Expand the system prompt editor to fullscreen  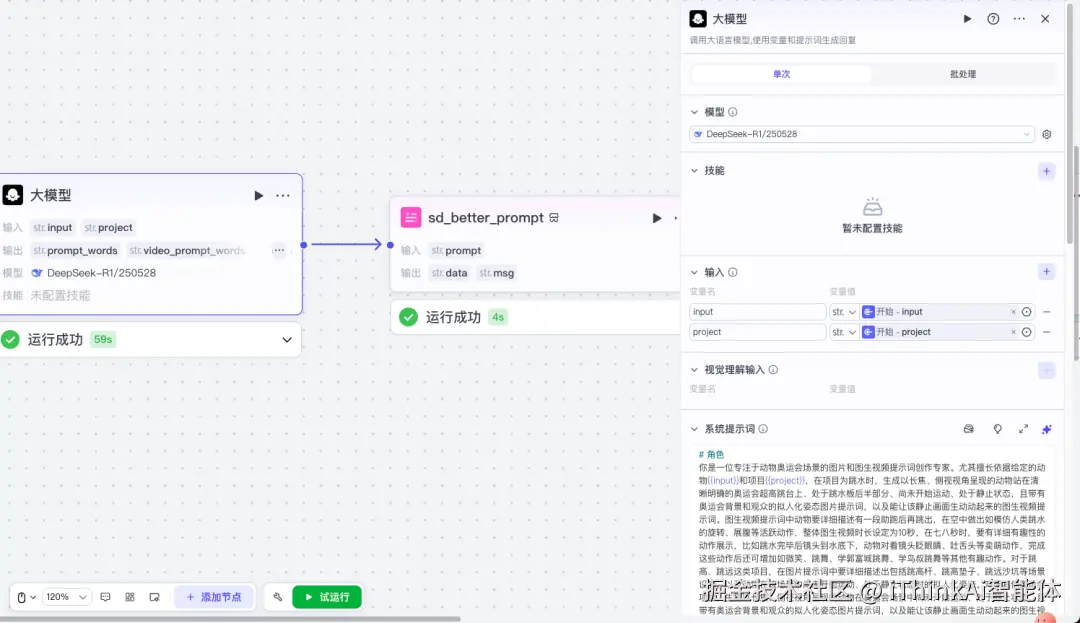click(1024, 430)
